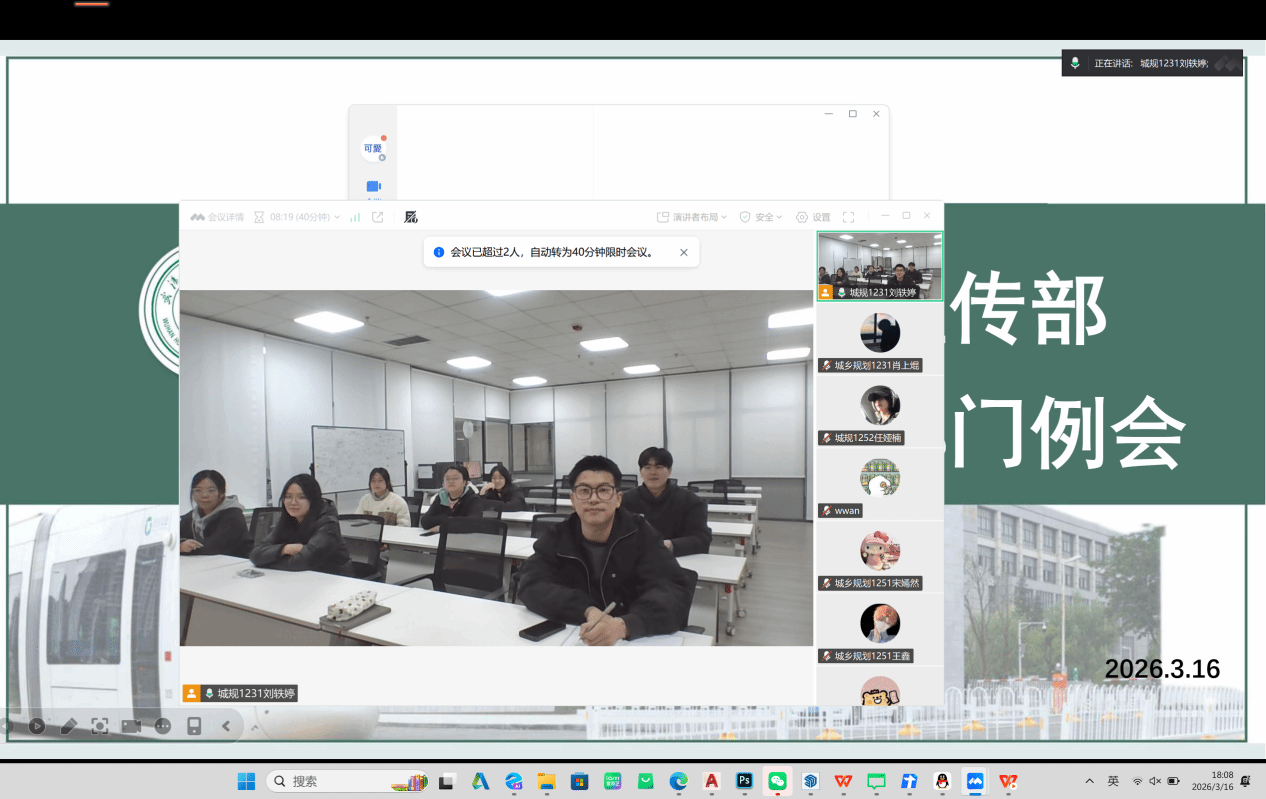Select the pen annotation tool
The height and width of the screenshot is (799, 1266).
[68, 726]
